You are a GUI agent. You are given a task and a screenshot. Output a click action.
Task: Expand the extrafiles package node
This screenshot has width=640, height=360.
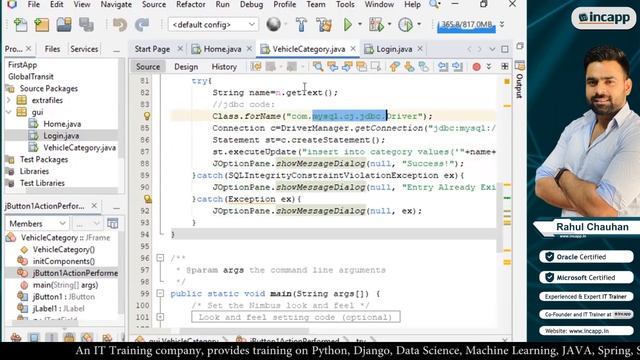pyautogui.click(x=9, y=100)
